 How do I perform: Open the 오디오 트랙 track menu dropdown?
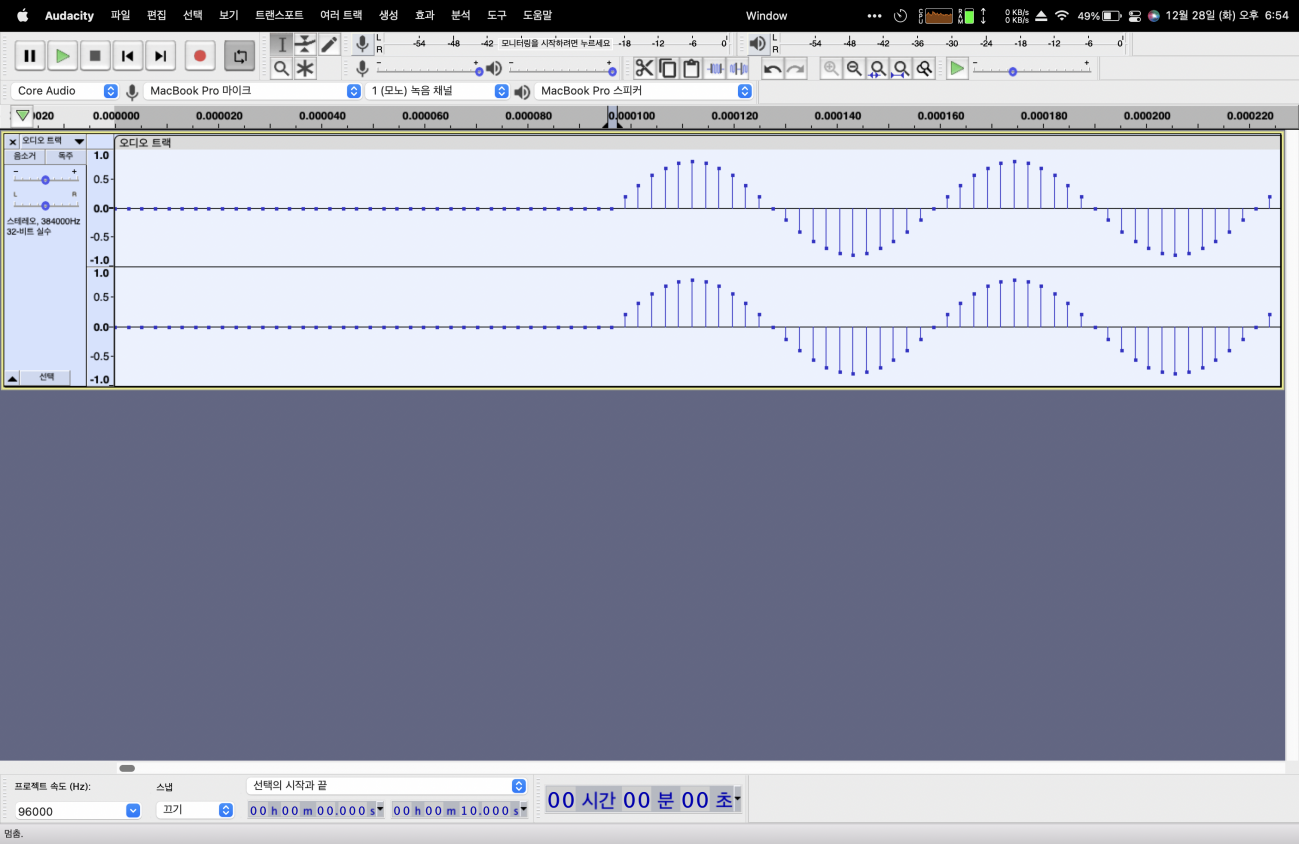point(53,142)
